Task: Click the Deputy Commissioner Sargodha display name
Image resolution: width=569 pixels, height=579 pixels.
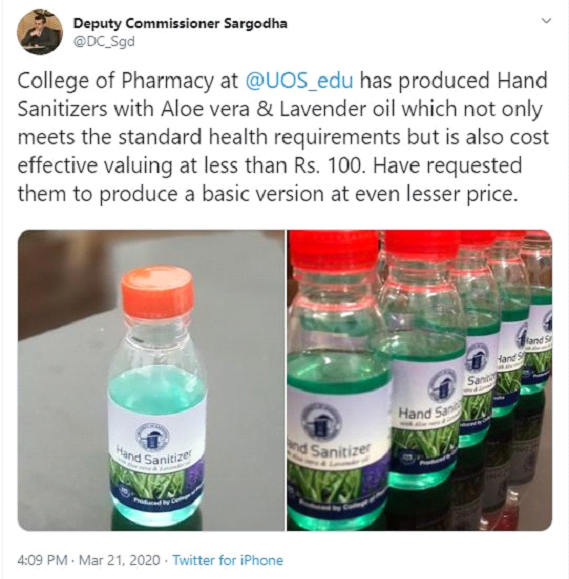Action: point(180,23)
